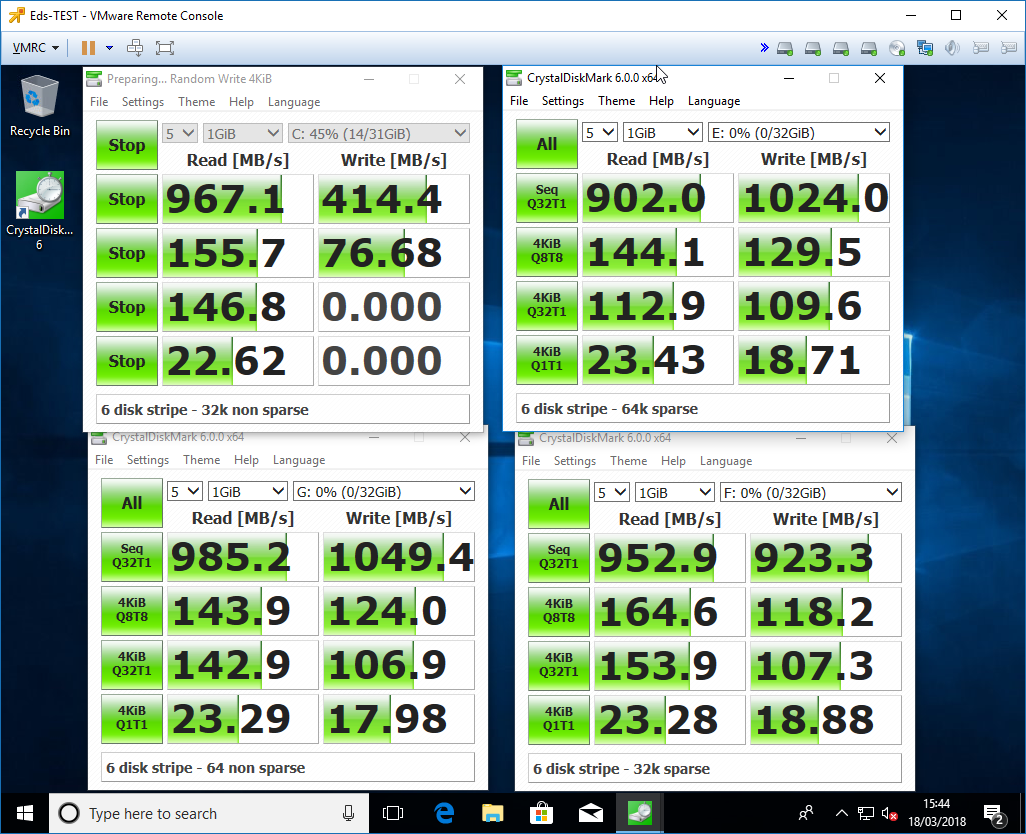
Task: Open E: 0% (0/32GiB) drive dropdown
Action: click(799, 133)
